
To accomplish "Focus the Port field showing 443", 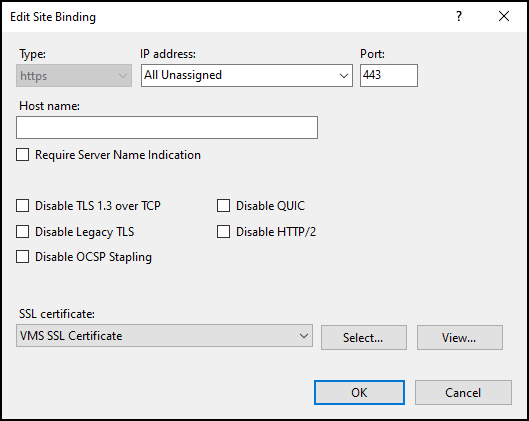I will tap(389, 76).
